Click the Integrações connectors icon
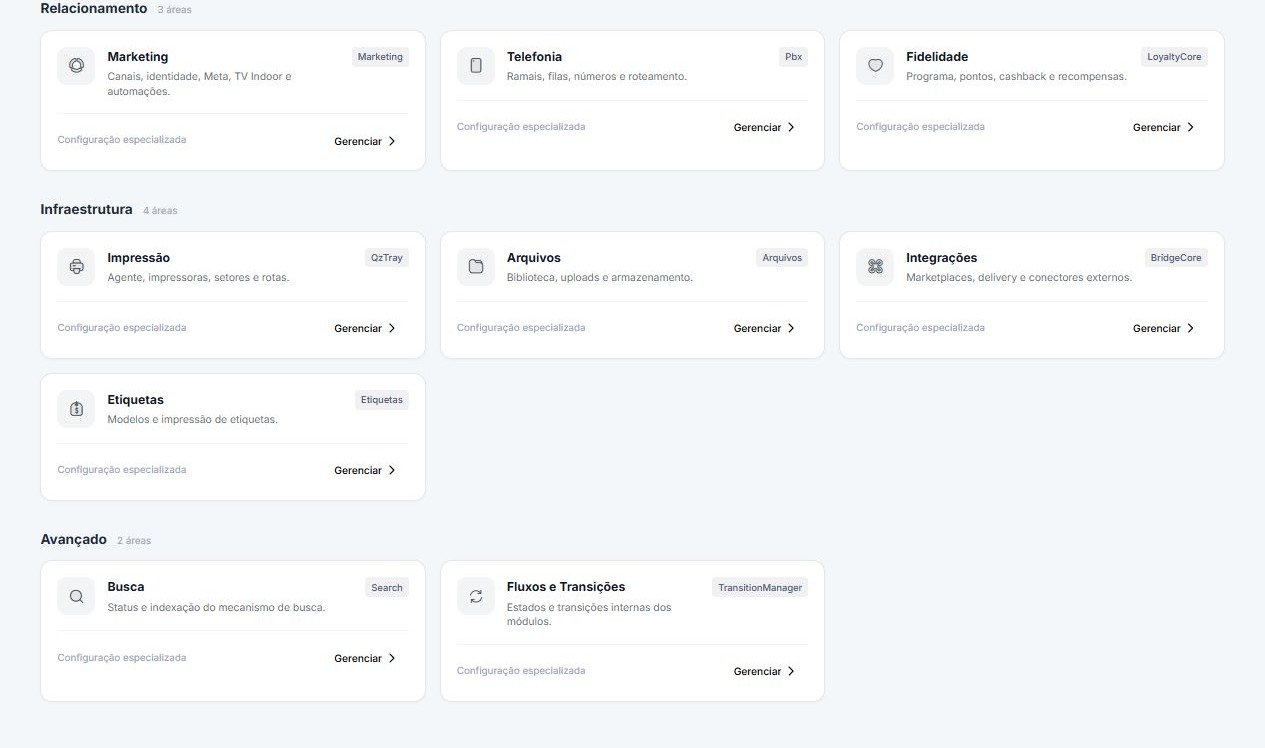Viewport: 1265px width, 748px height. pyautogui.click(x=875, y=267)
